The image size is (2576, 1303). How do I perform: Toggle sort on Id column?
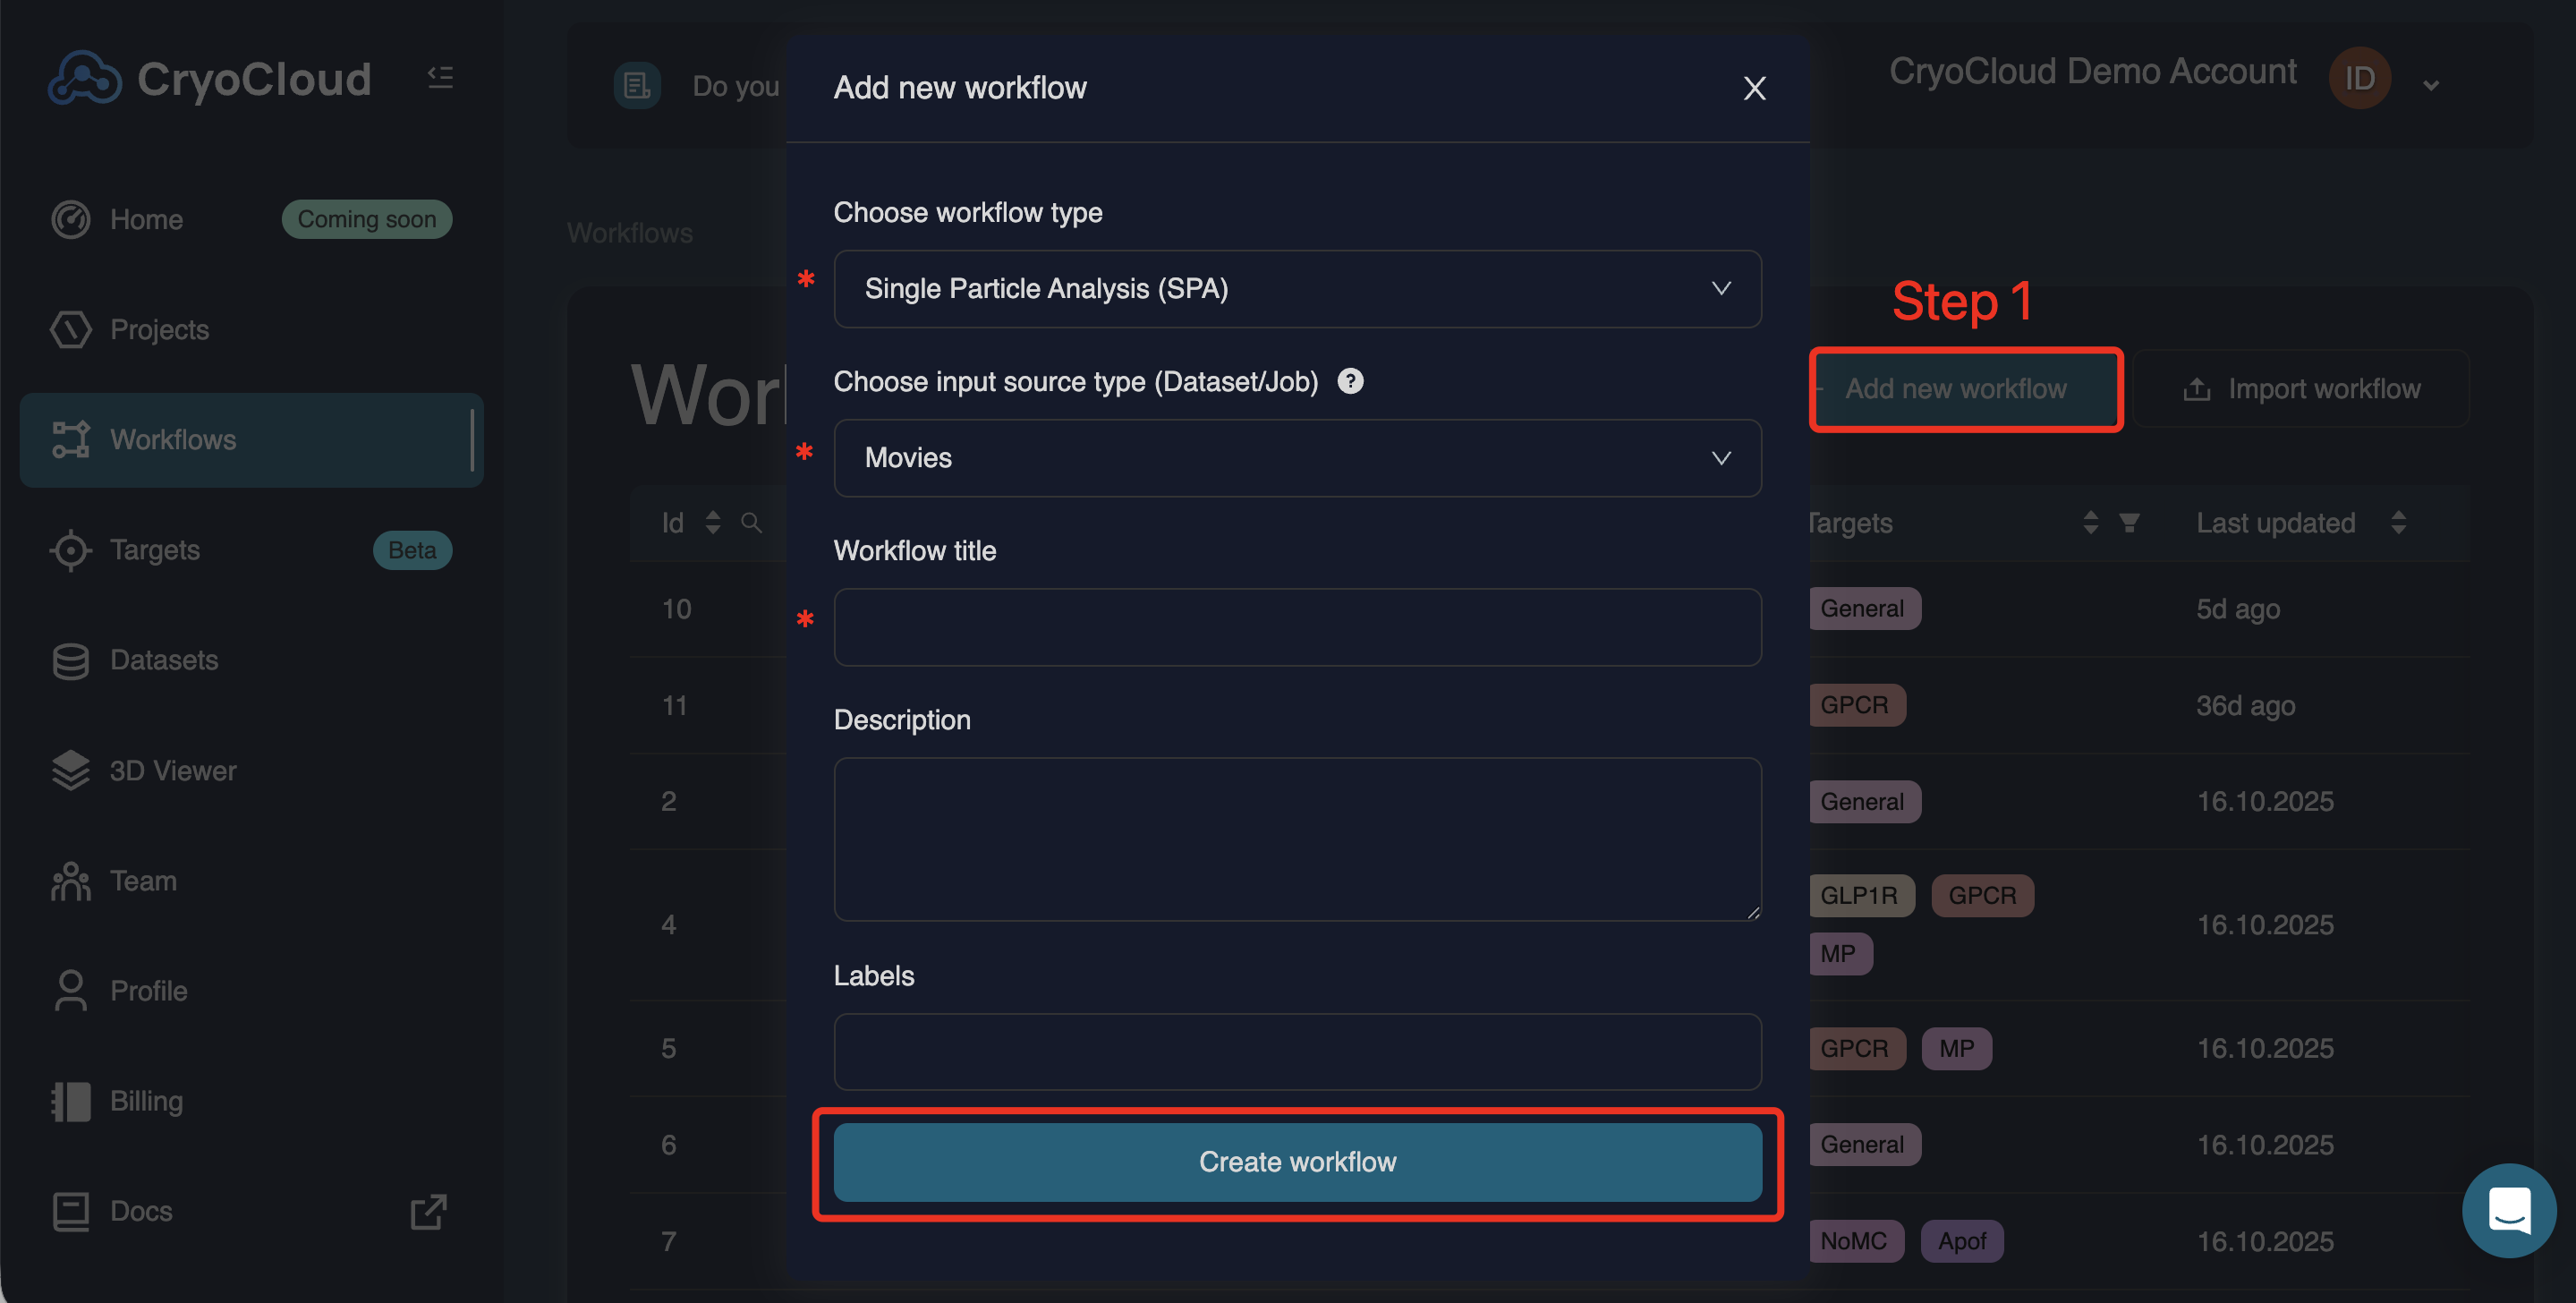tap(712, 522)
